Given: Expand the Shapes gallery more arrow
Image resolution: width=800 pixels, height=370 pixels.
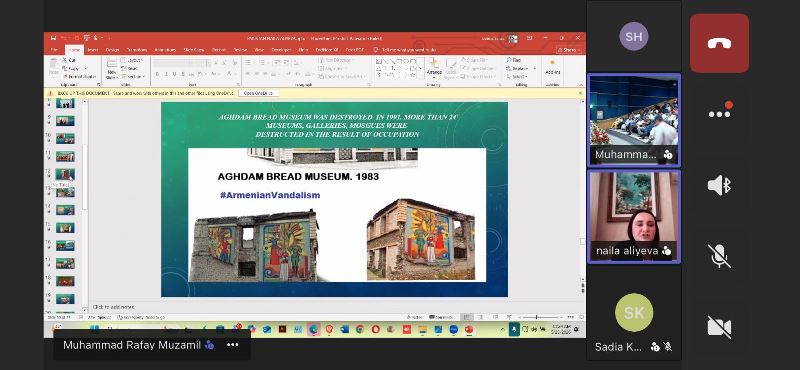Looking at the screenshot, I should (420, 68).
